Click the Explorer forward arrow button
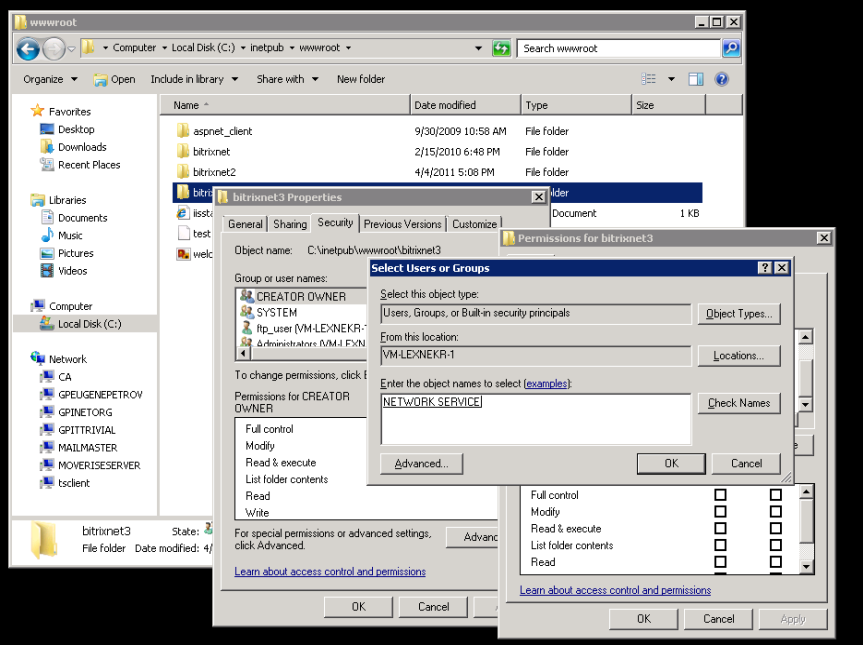 click(x=54, y=49)
